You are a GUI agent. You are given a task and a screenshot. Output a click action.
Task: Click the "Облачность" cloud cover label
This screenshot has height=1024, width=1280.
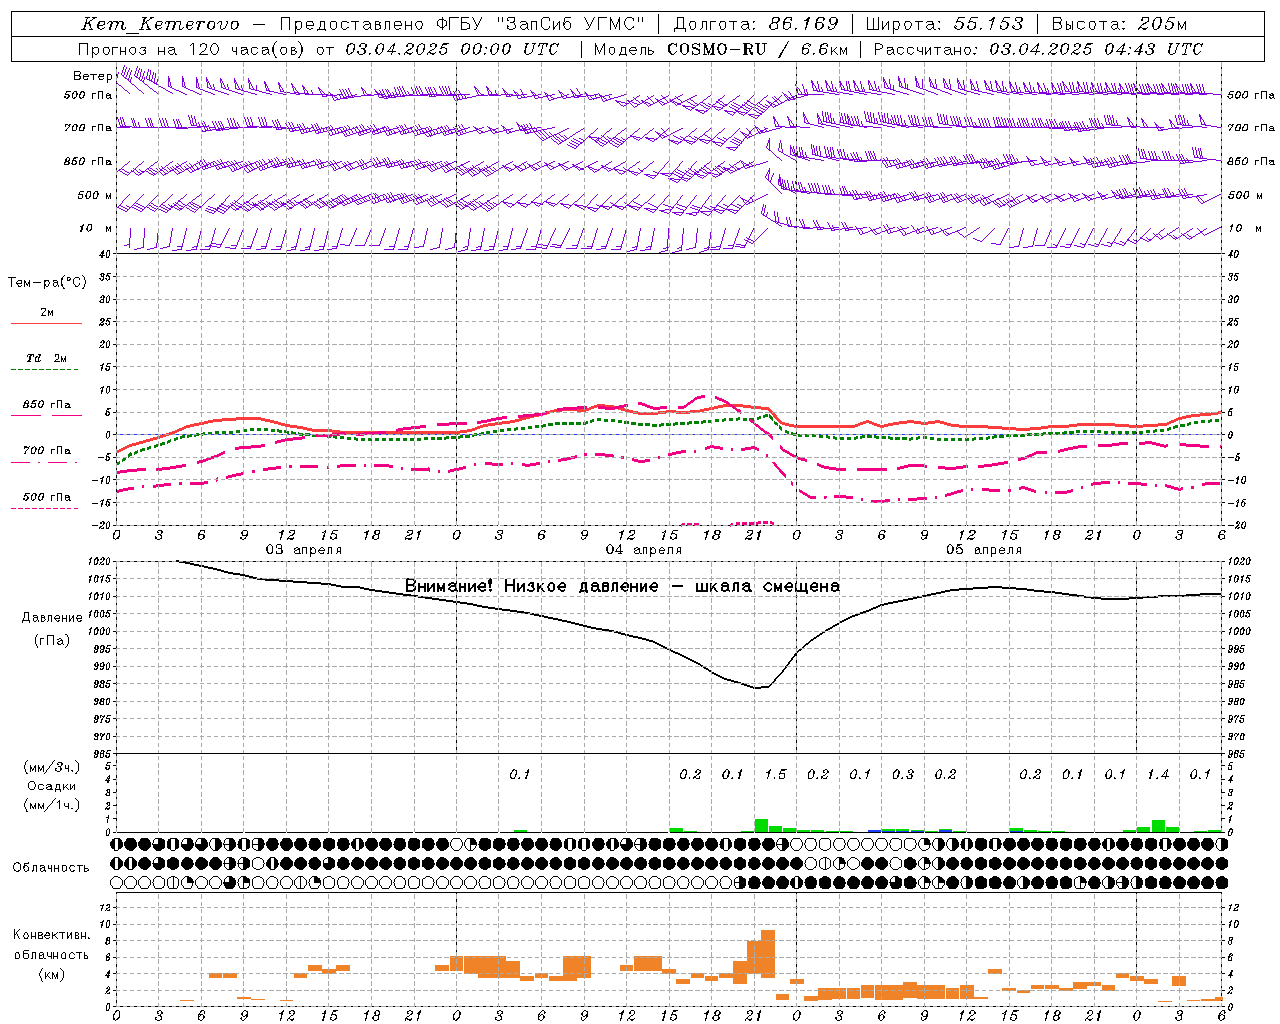[x=51, y=868]
